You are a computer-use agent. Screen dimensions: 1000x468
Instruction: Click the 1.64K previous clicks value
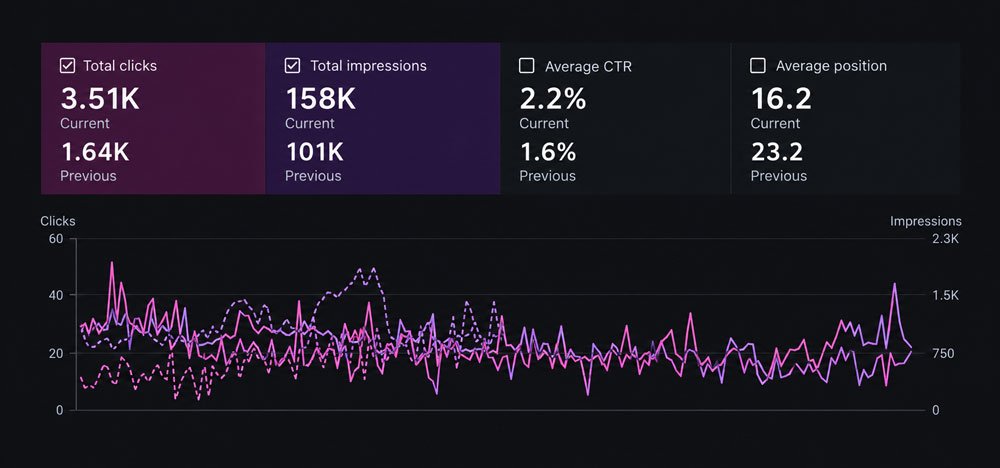pos(95,152)
